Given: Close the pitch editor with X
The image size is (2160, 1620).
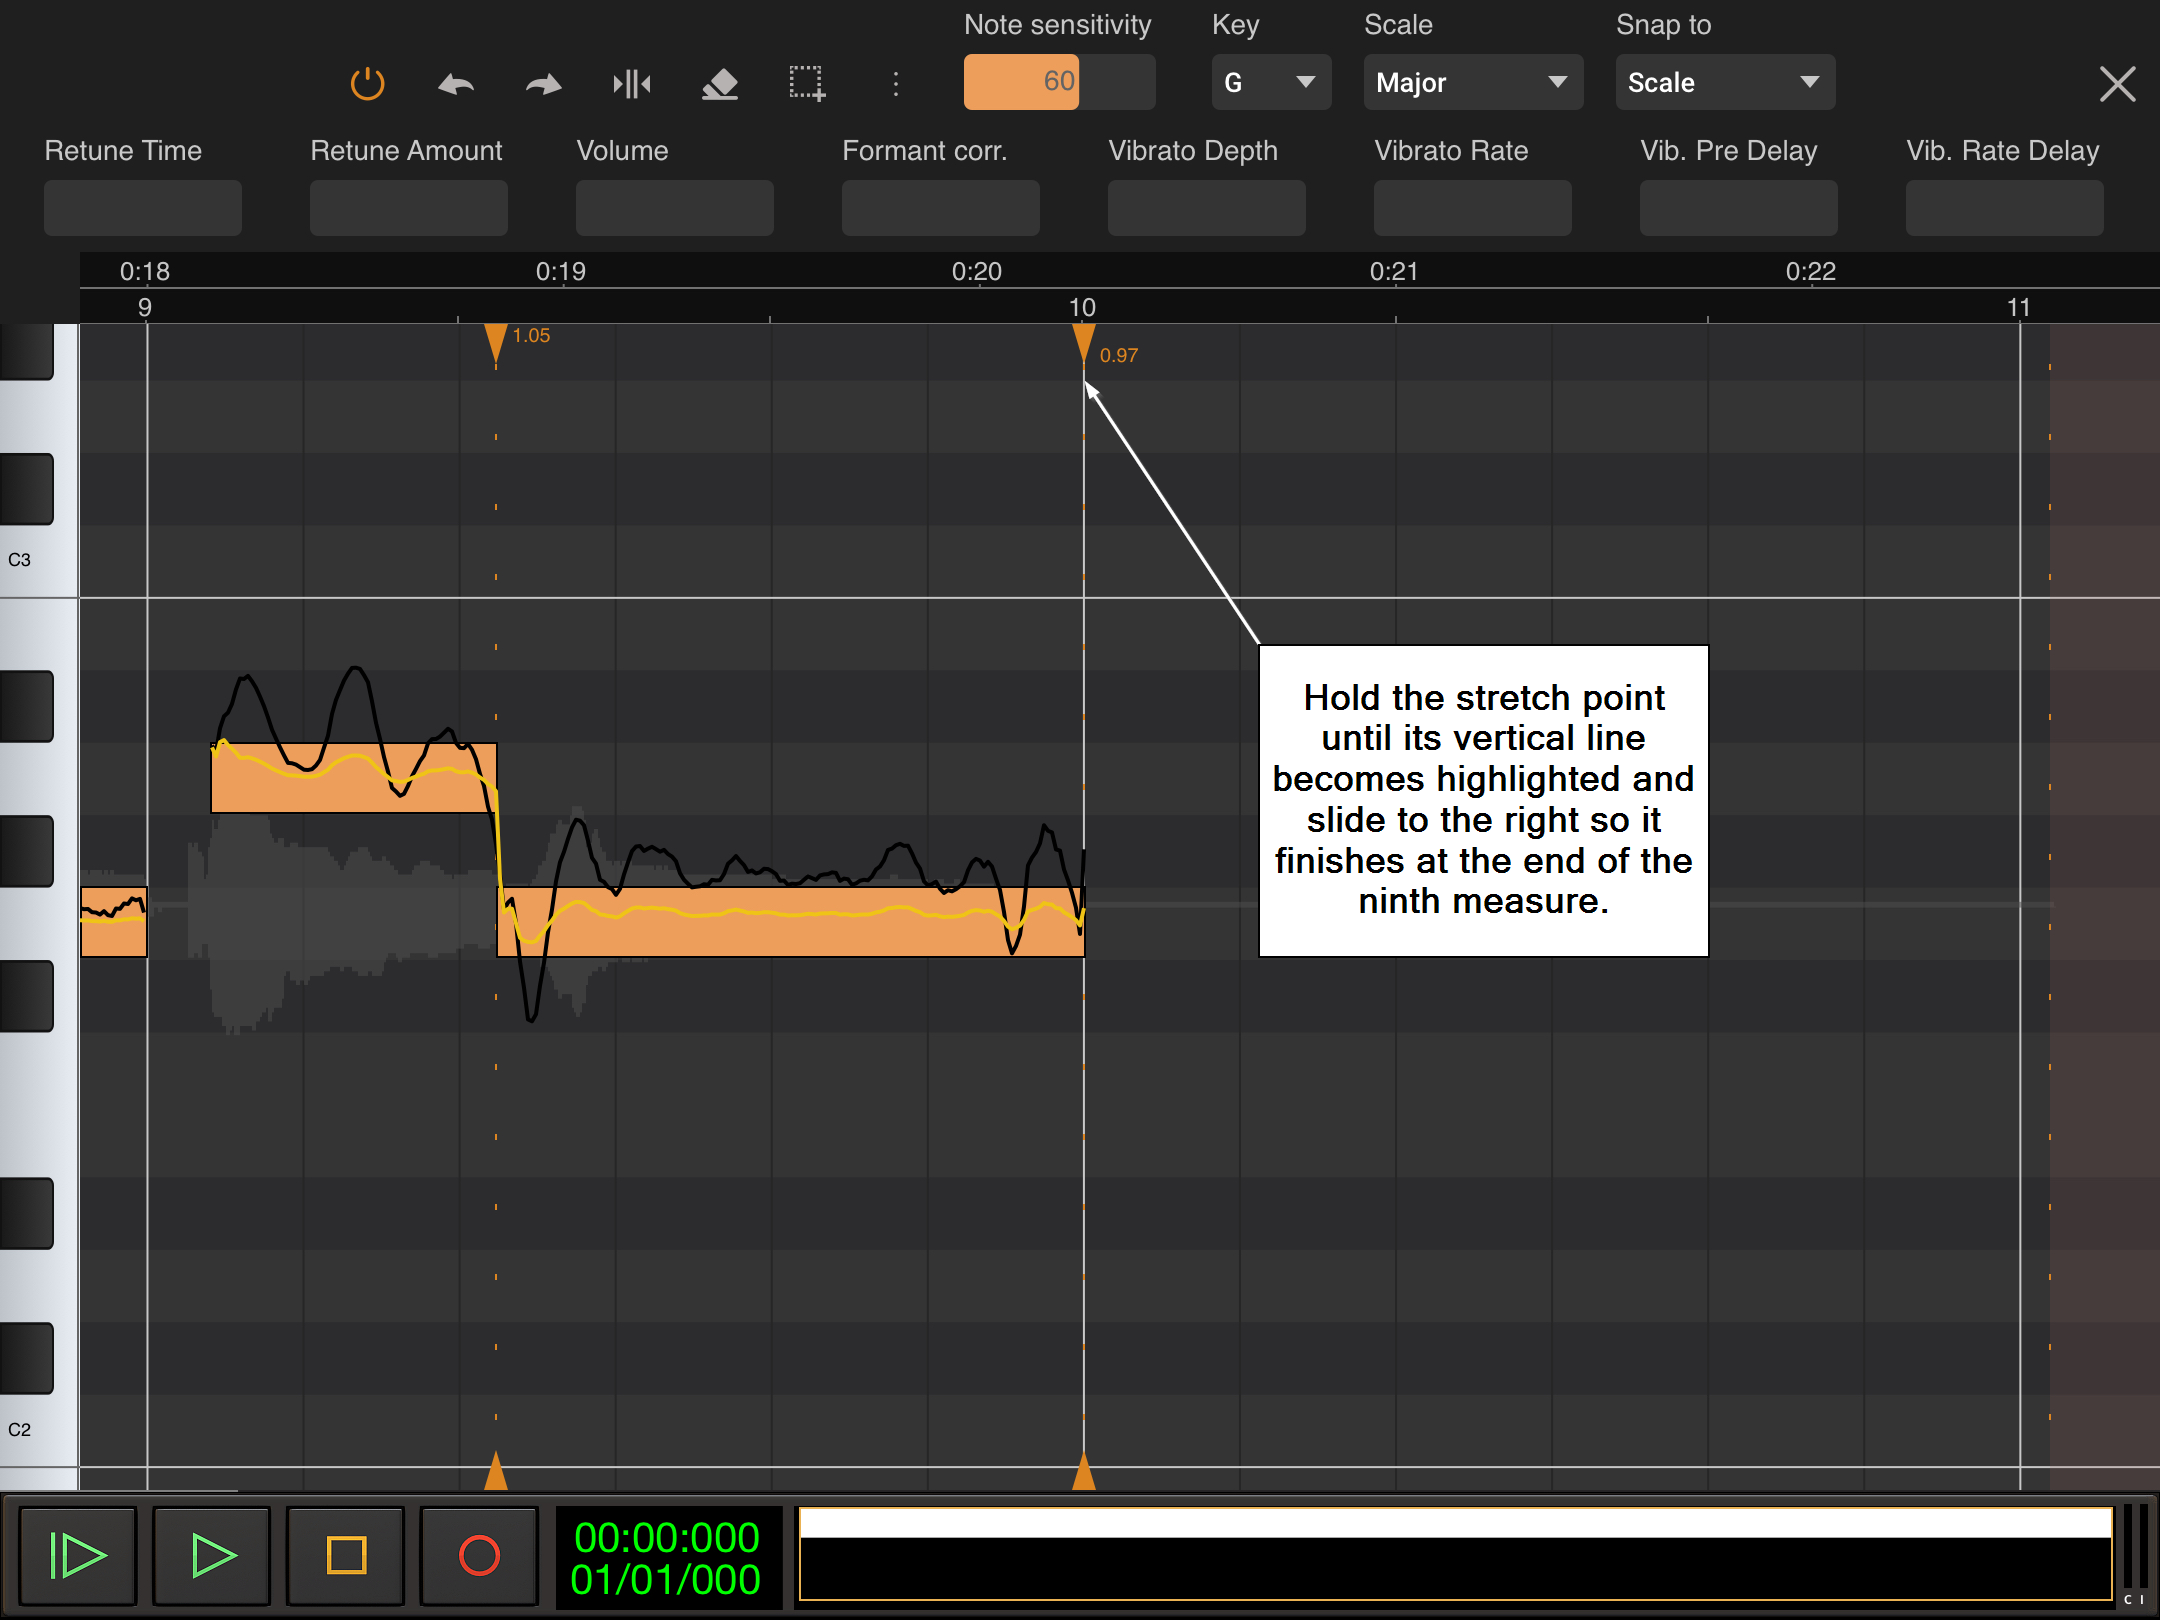Looking at the screenshot, I should point(2117,84).
